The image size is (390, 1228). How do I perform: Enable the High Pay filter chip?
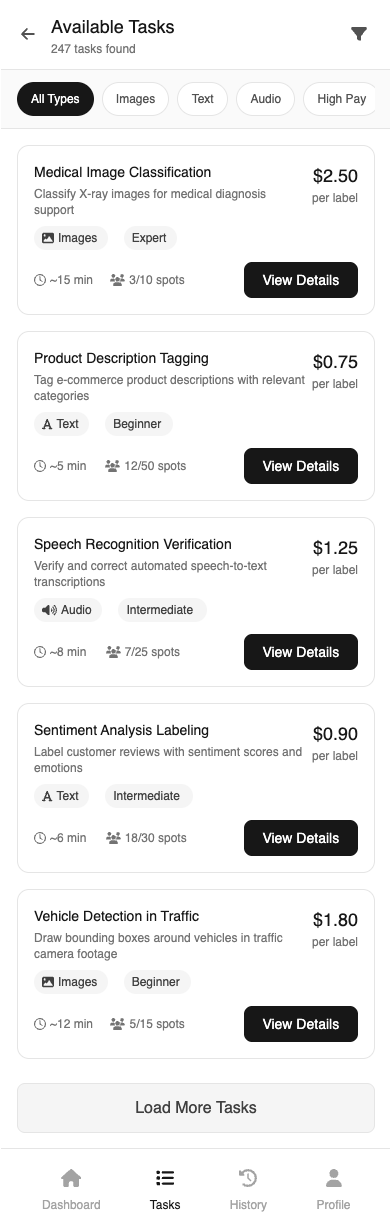(x=340, y=99)
